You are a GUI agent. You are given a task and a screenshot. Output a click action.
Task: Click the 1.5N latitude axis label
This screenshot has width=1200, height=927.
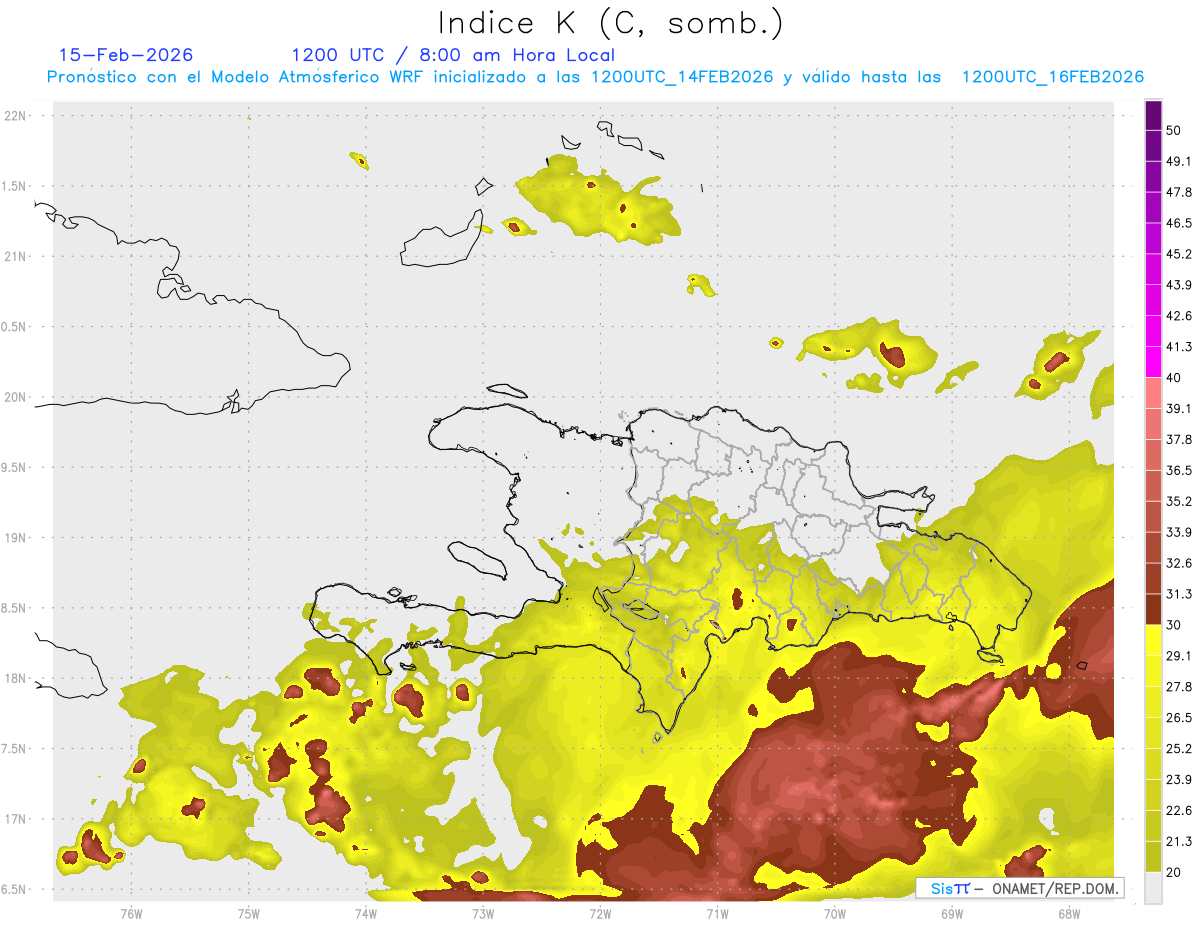tap(15, 186)
